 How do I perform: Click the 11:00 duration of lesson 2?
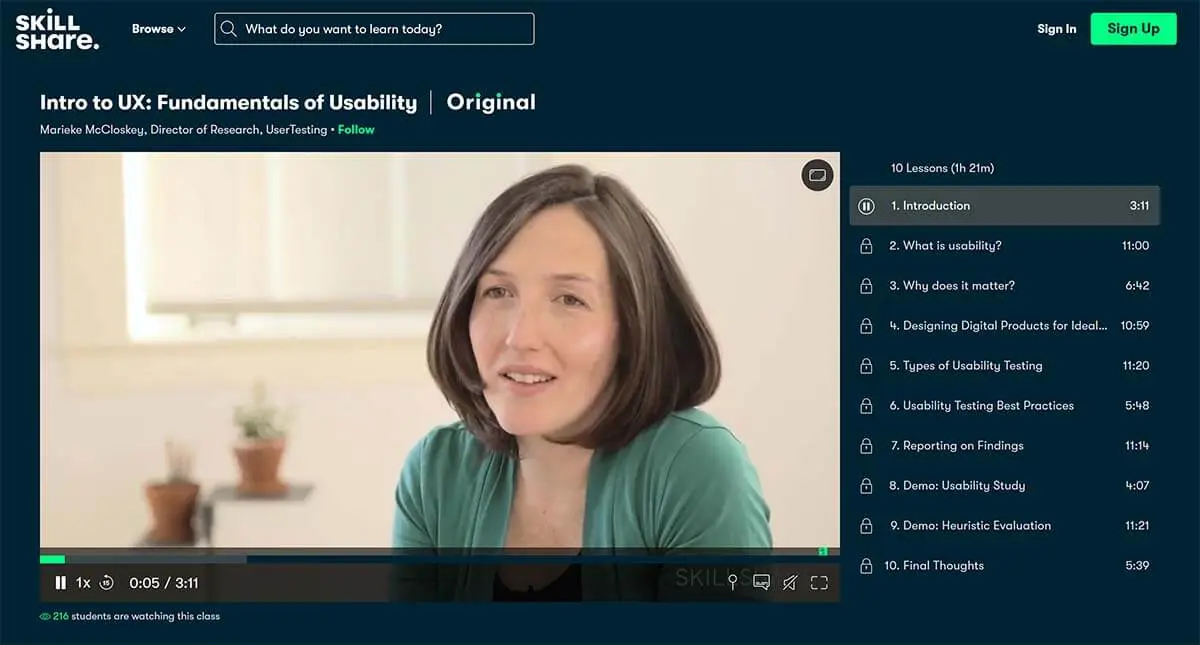coord(1135,246)
